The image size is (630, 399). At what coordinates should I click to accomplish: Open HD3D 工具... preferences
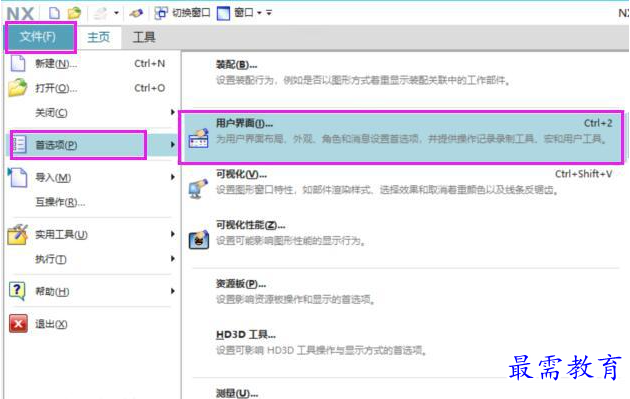(x=245, y=335)
